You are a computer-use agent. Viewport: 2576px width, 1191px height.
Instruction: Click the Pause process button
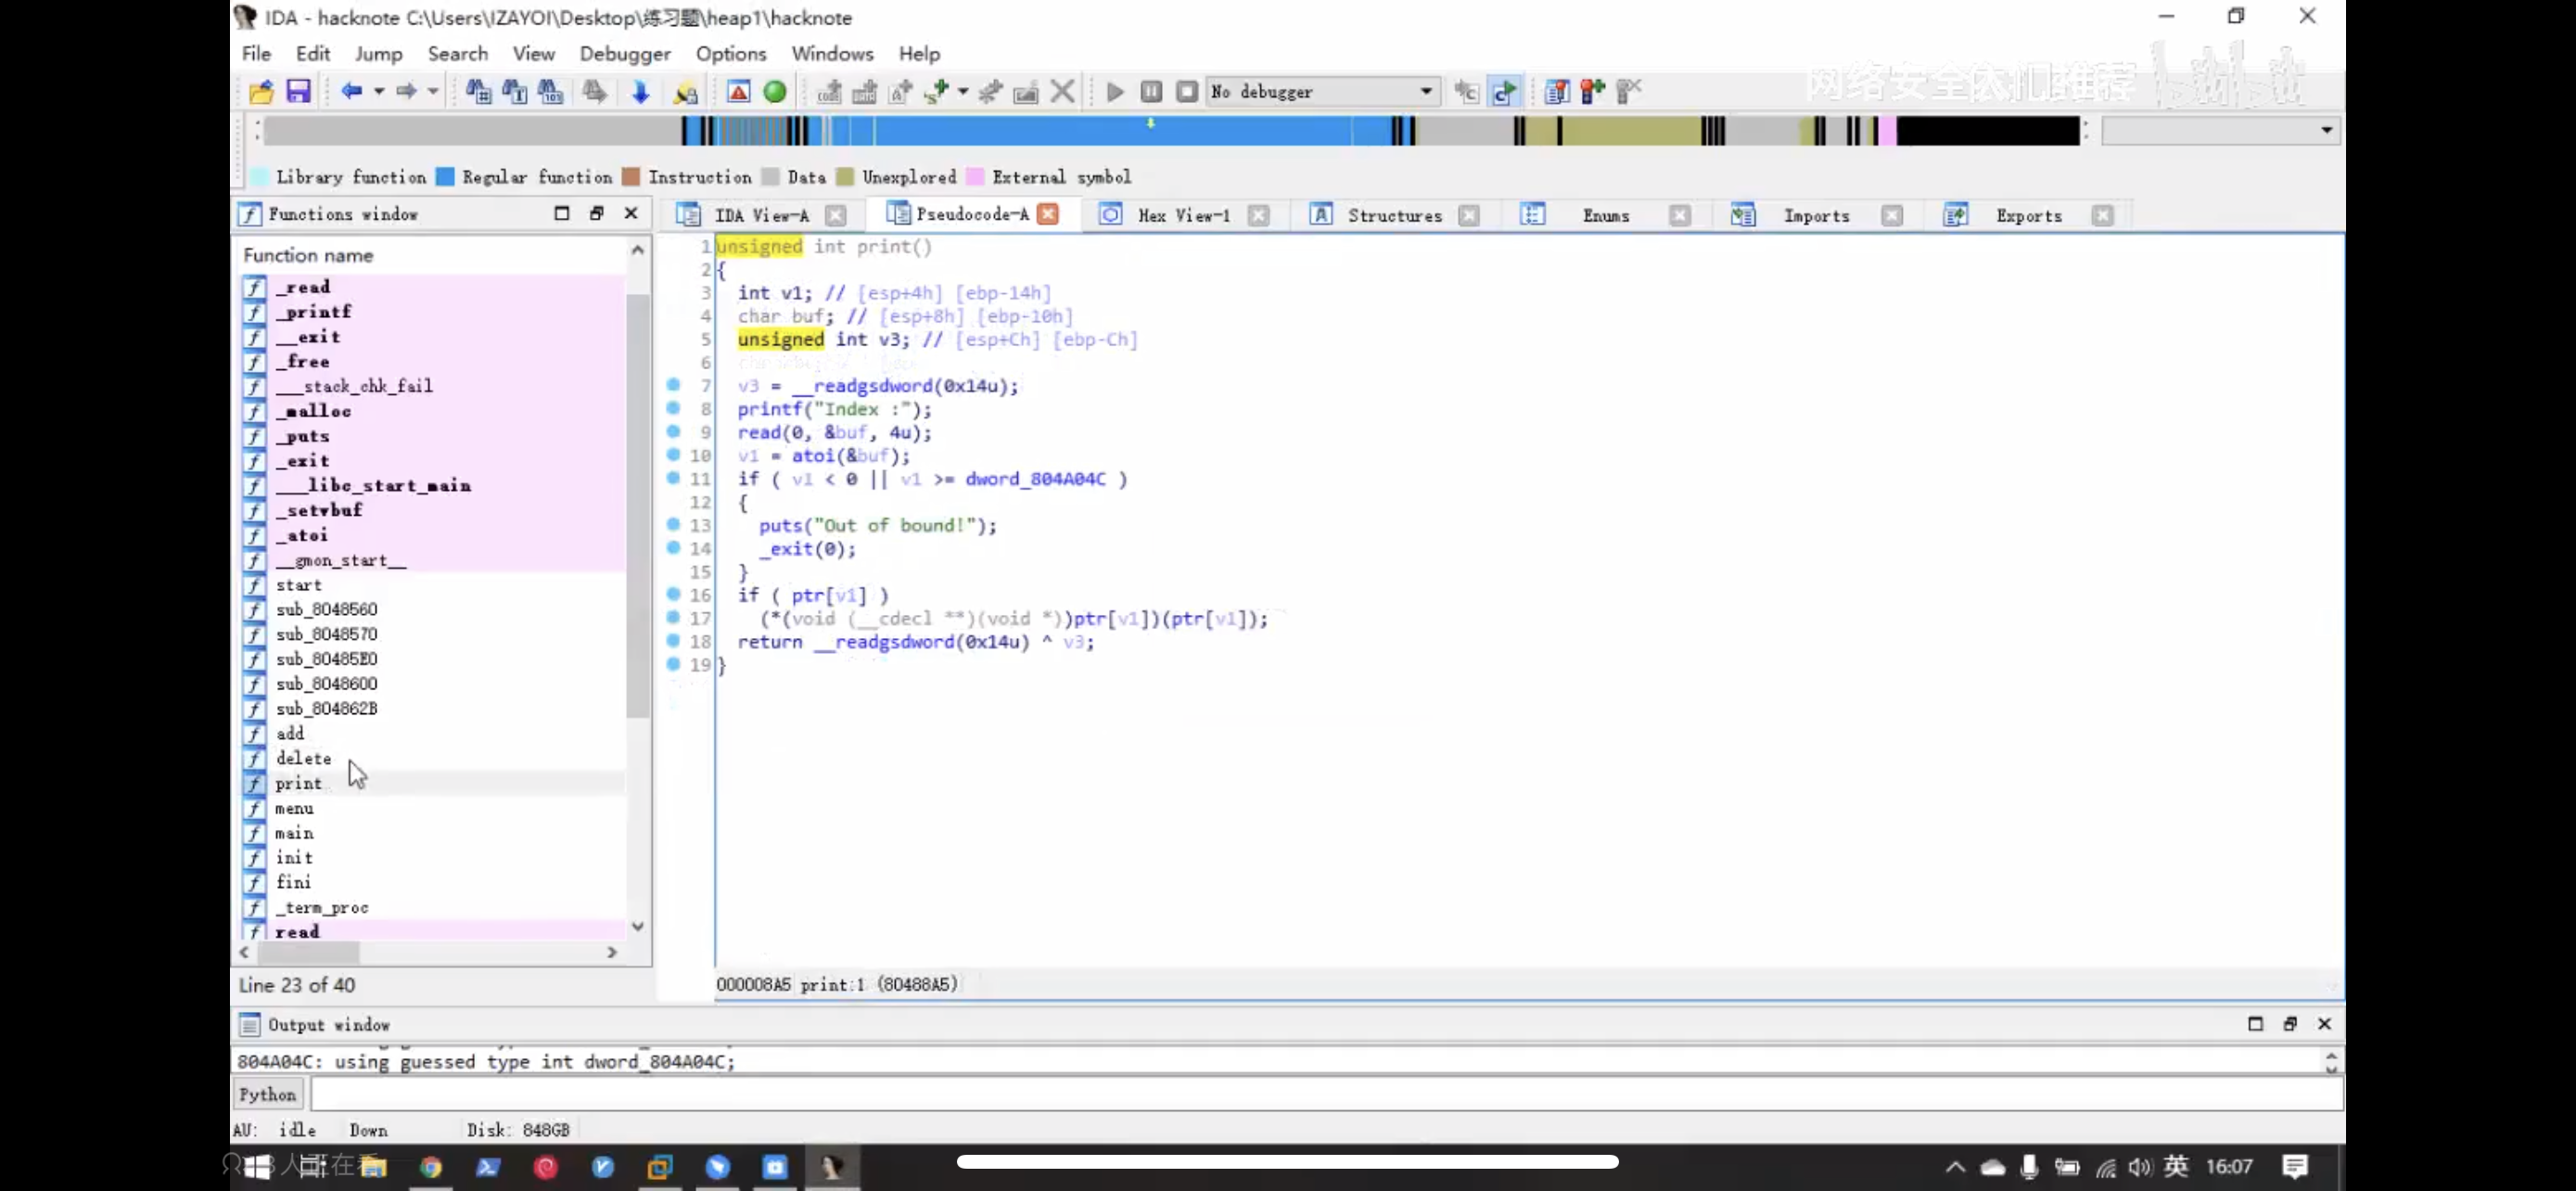coord(1151,92)
